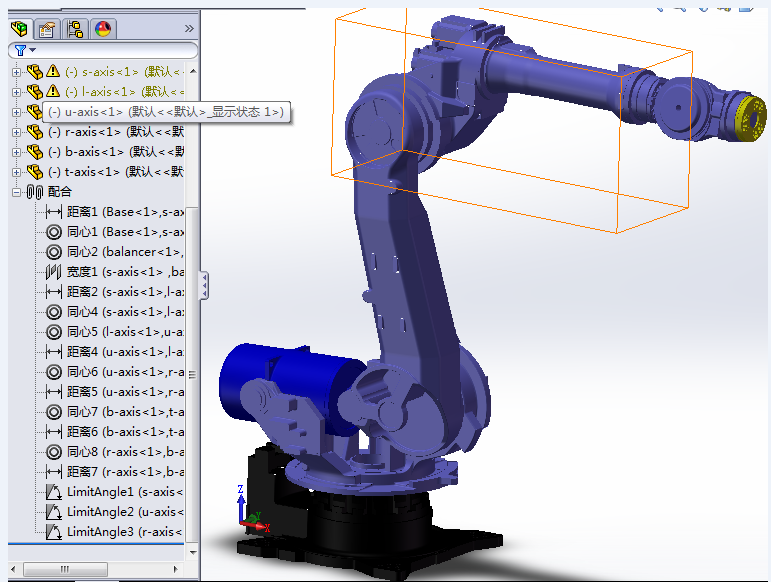The image size is (771, 582).
Task: Click the 同心4 concentric mate icon
Action: tap(54, 312)
